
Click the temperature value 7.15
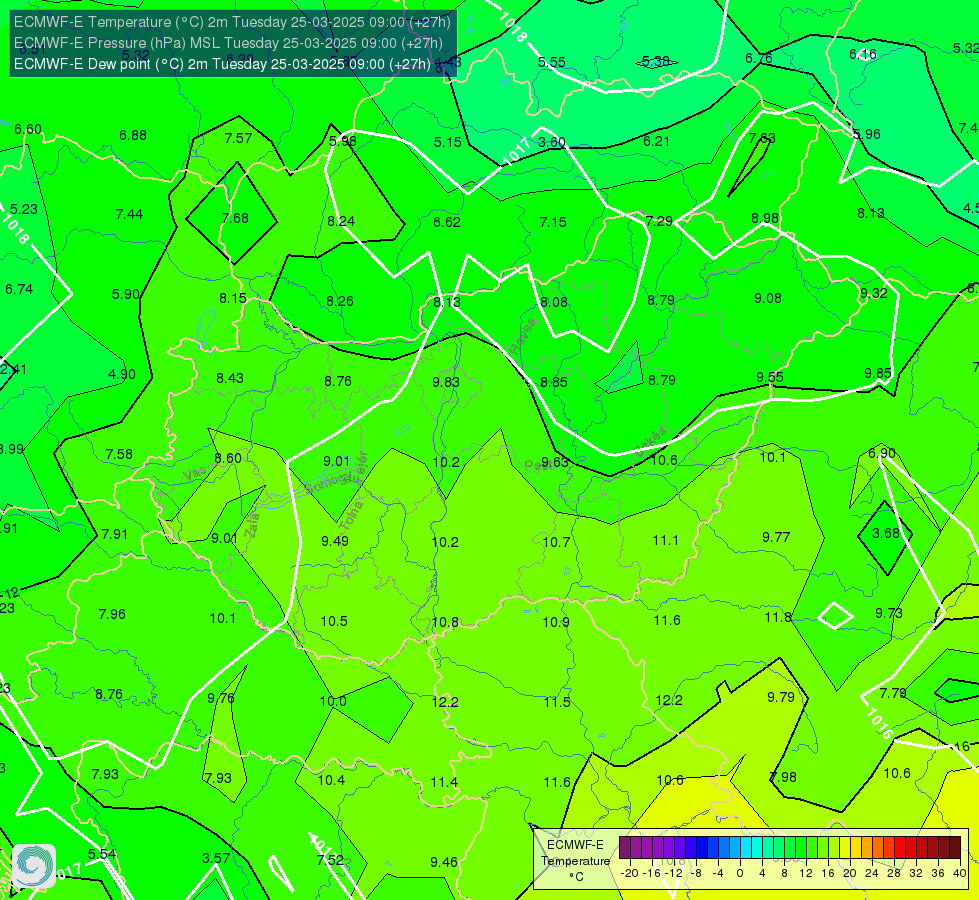coord(553,222)
